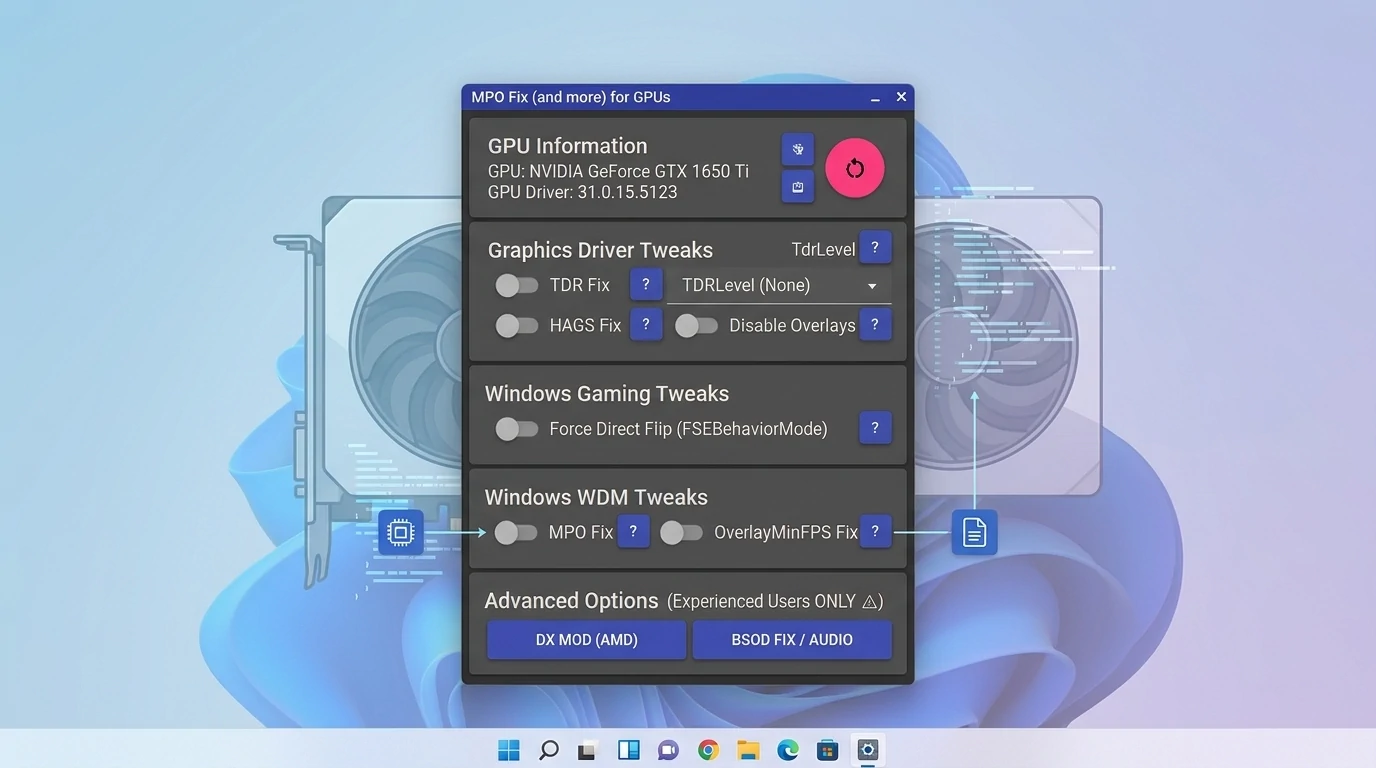Click the BSOD FIX / AUDIO button

coord(792,640)
